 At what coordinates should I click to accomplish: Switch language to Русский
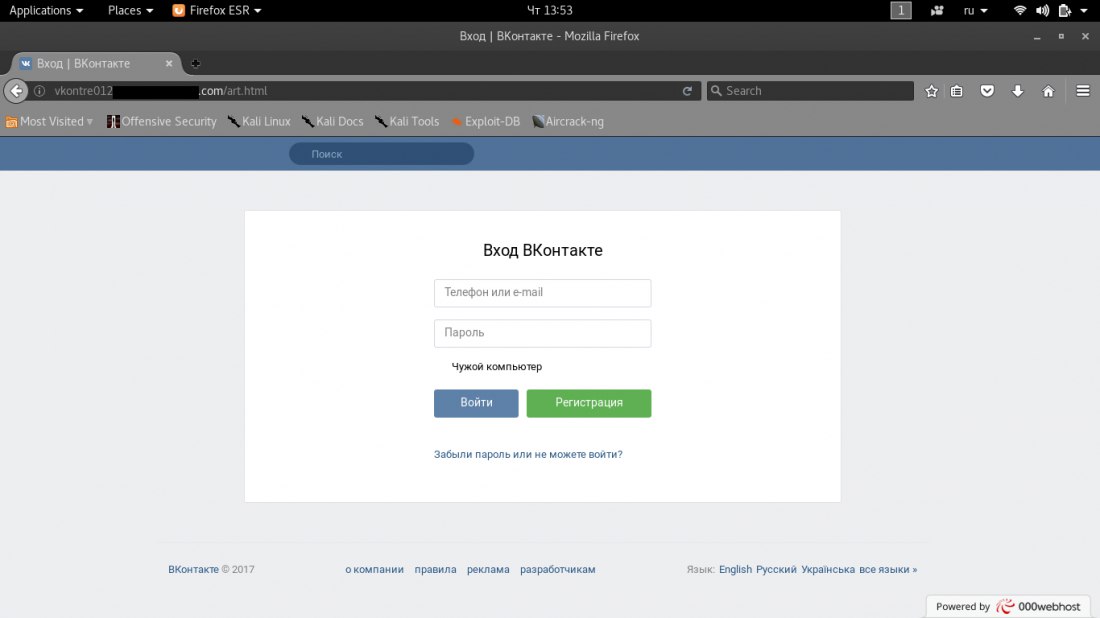click(x=776, y=570)
